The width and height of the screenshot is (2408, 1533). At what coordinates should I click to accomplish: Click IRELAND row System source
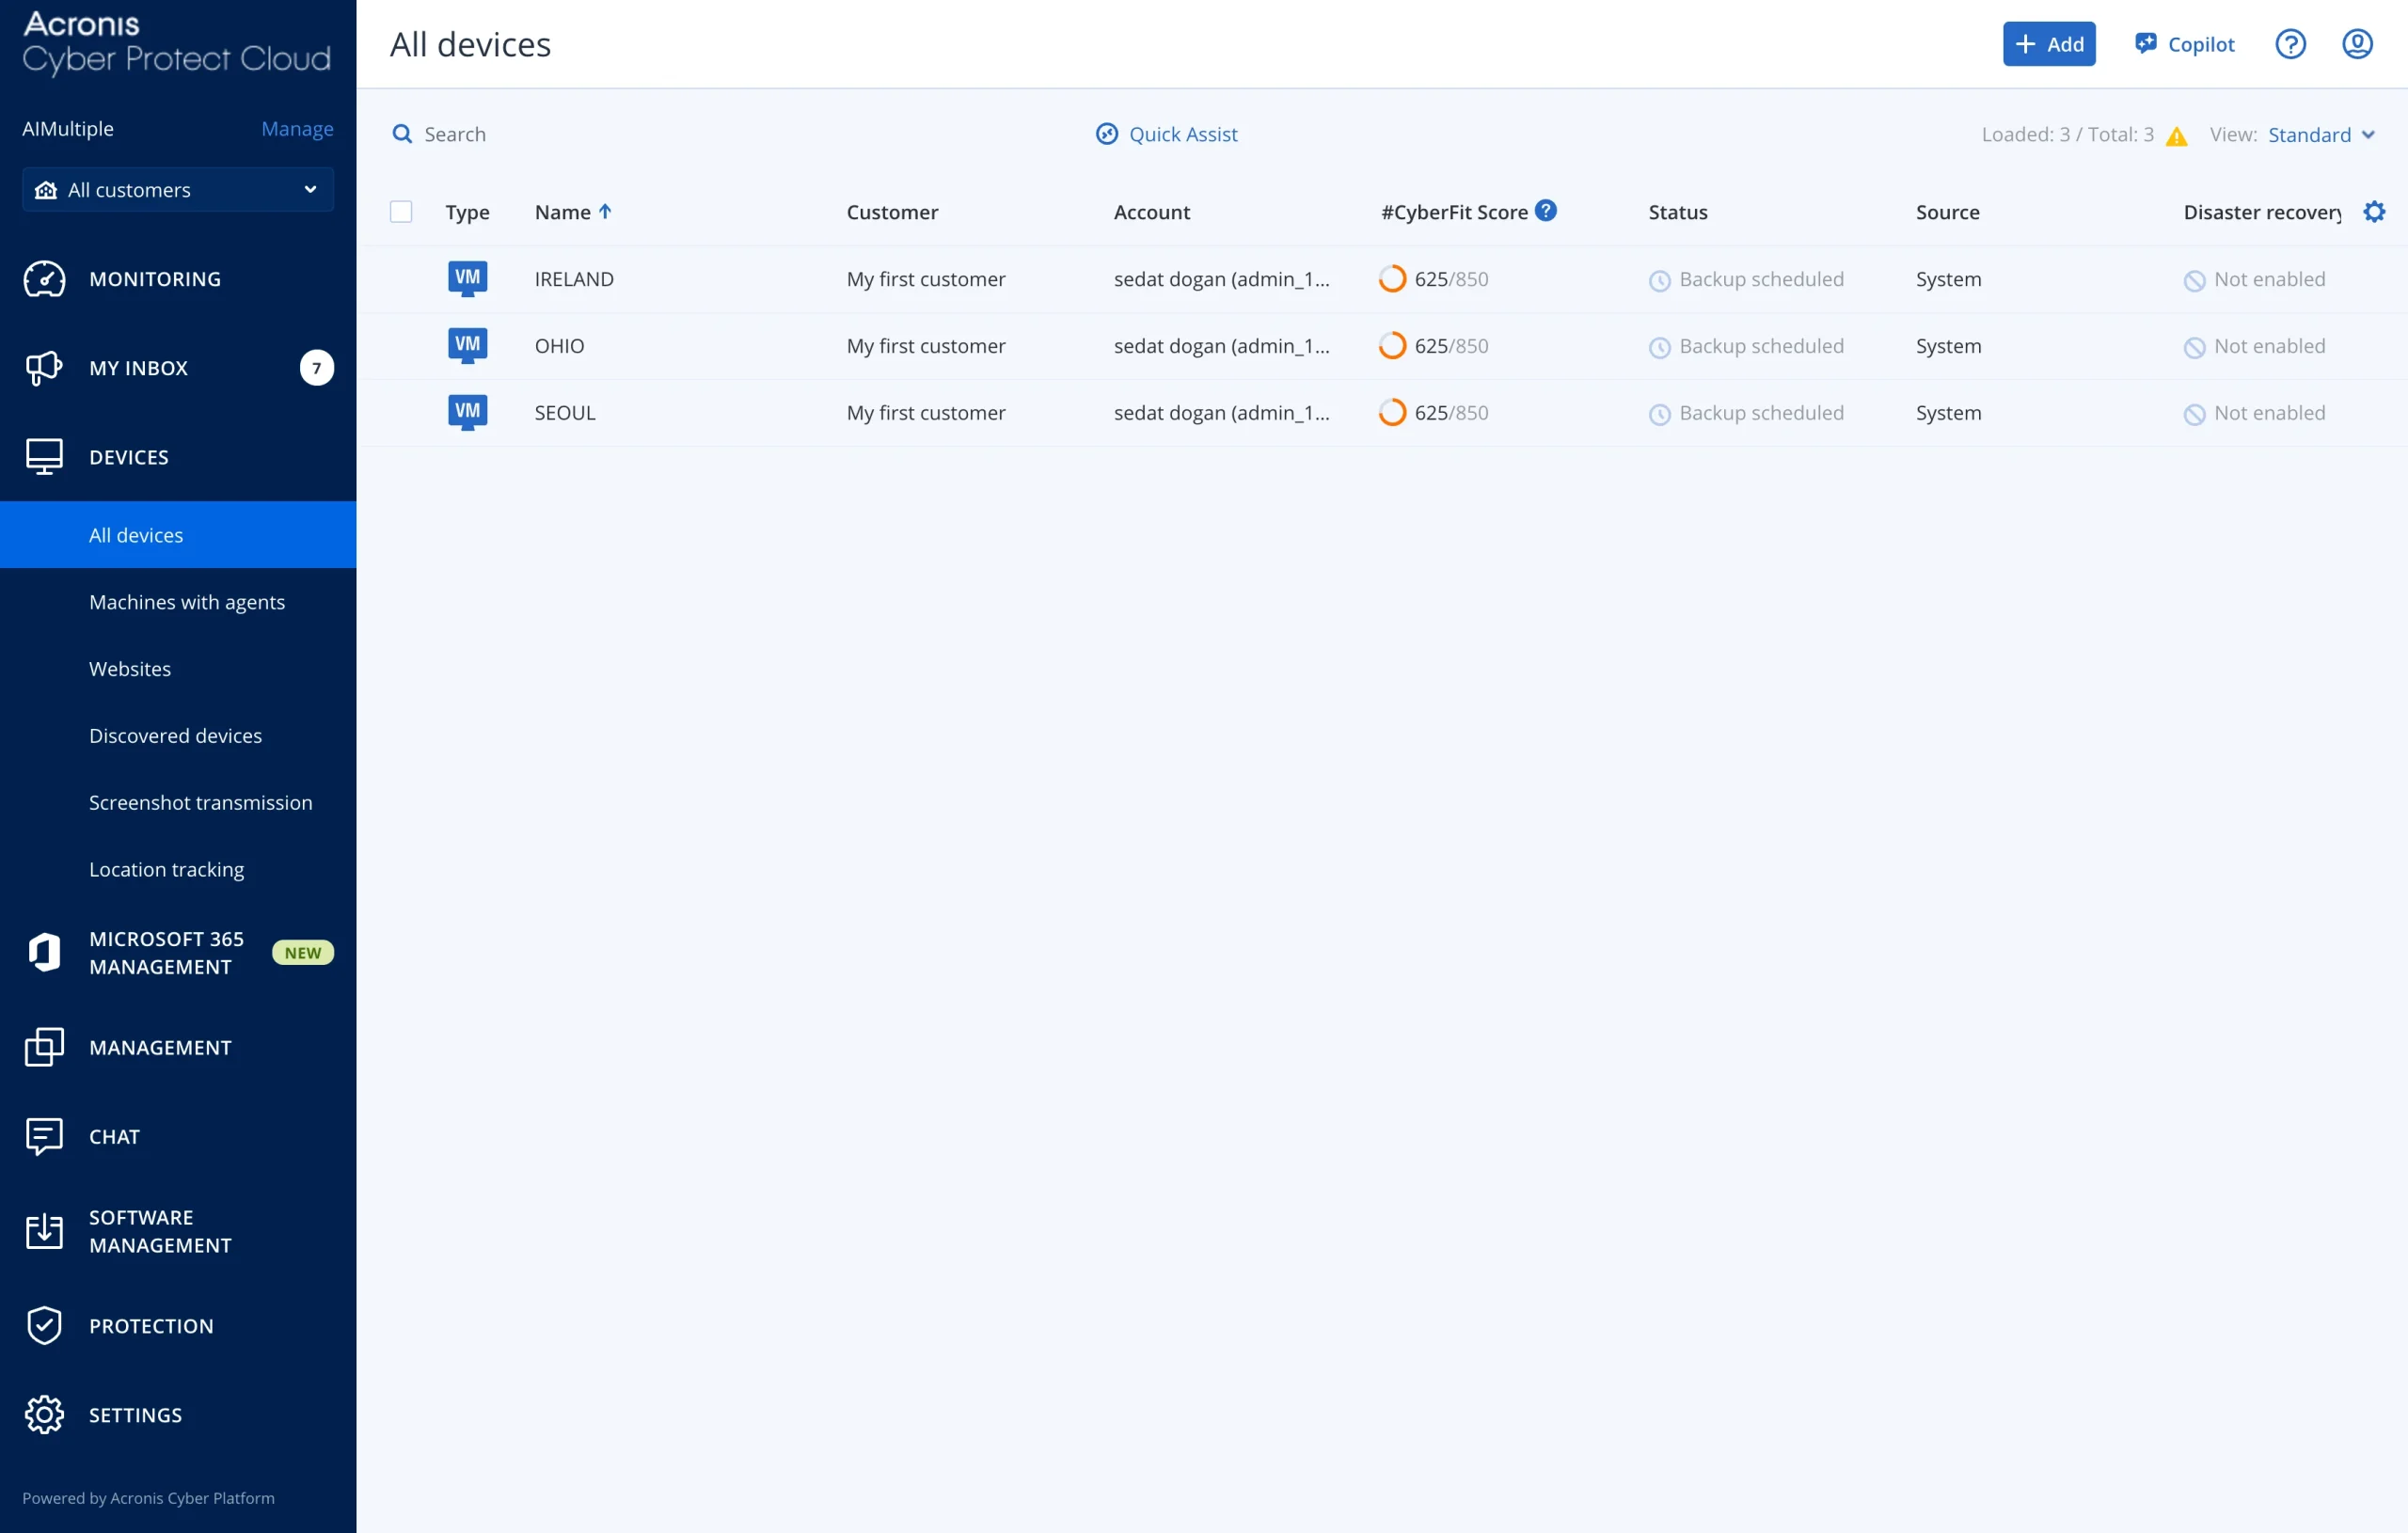point(1949,279)
